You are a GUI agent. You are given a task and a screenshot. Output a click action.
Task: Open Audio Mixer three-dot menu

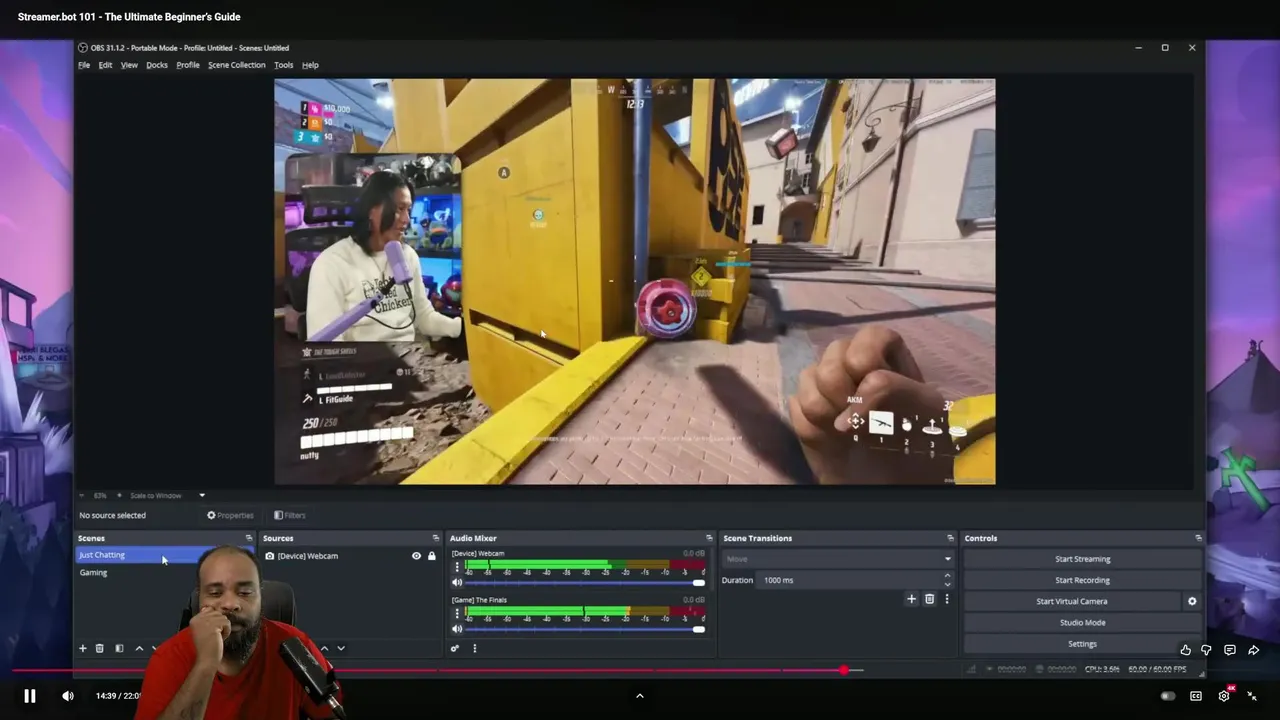point(474,648)
